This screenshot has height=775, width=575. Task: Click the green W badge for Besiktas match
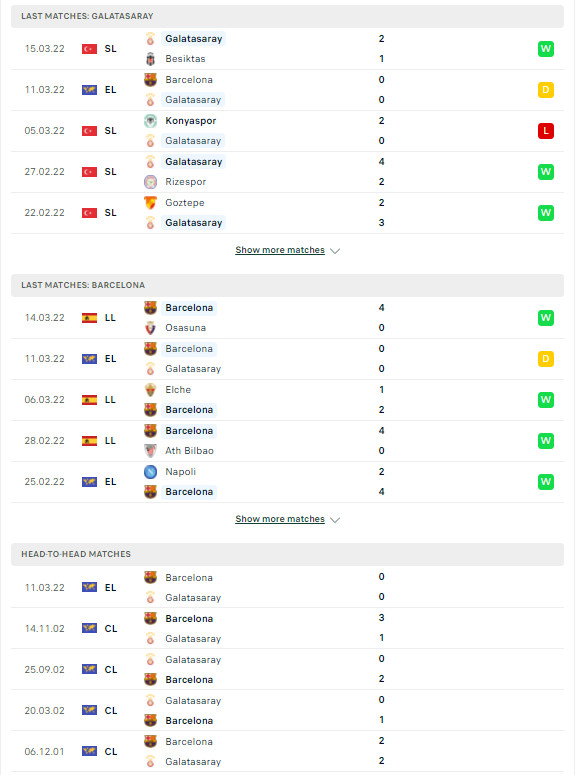tap(546, 49)
